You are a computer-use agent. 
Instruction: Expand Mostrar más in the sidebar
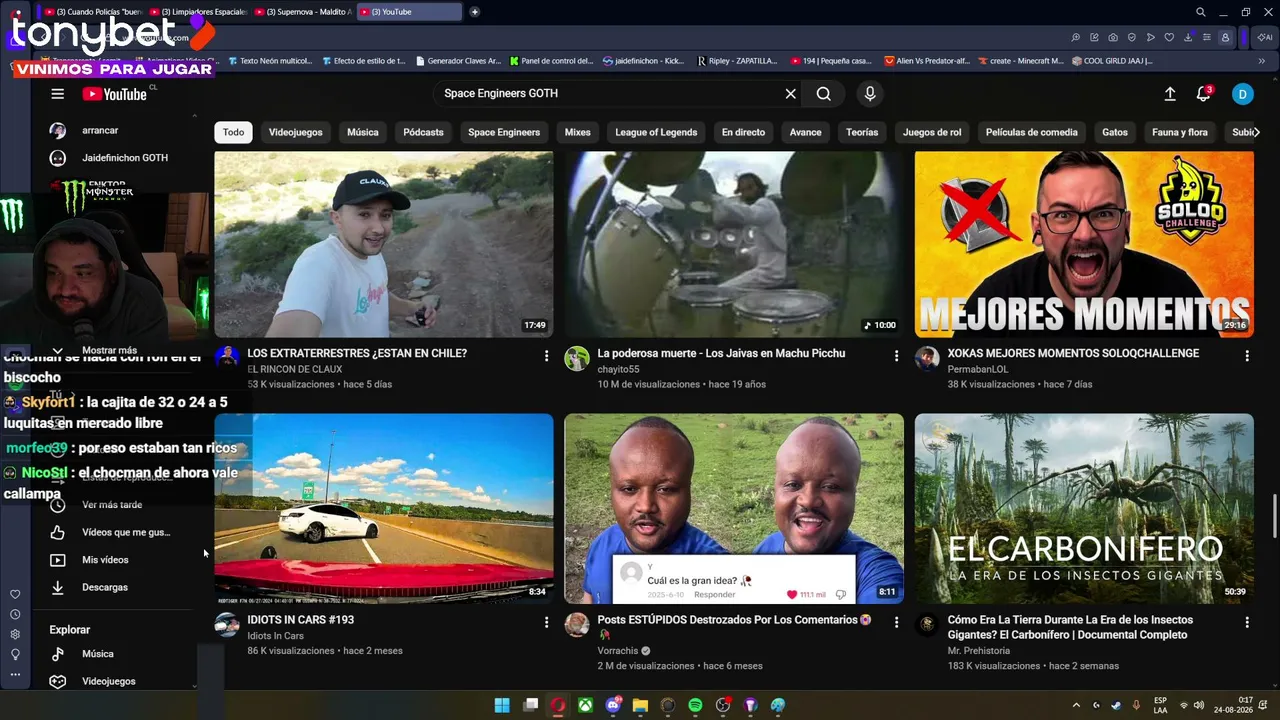[x=109, y=351]
